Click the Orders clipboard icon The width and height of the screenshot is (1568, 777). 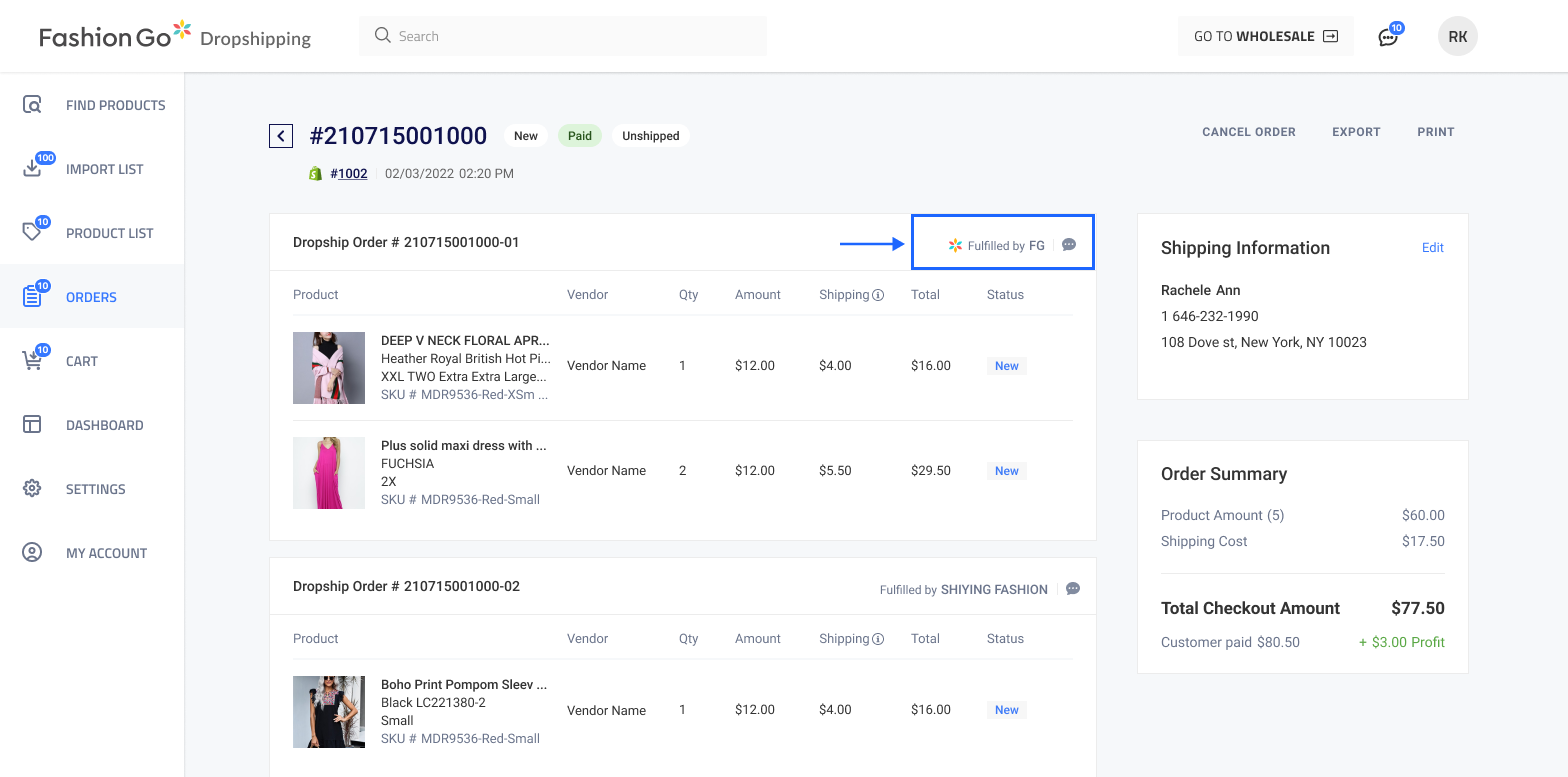(32, 297)
